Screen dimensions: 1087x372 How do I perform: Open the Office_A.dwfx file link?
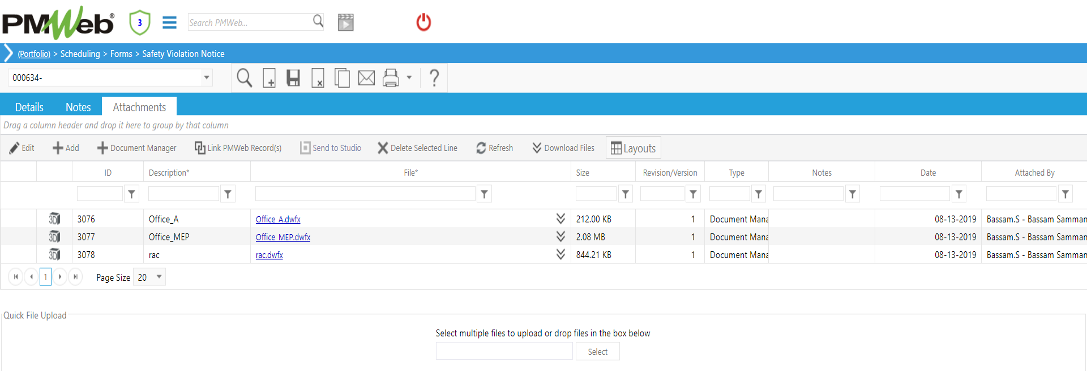278,219
